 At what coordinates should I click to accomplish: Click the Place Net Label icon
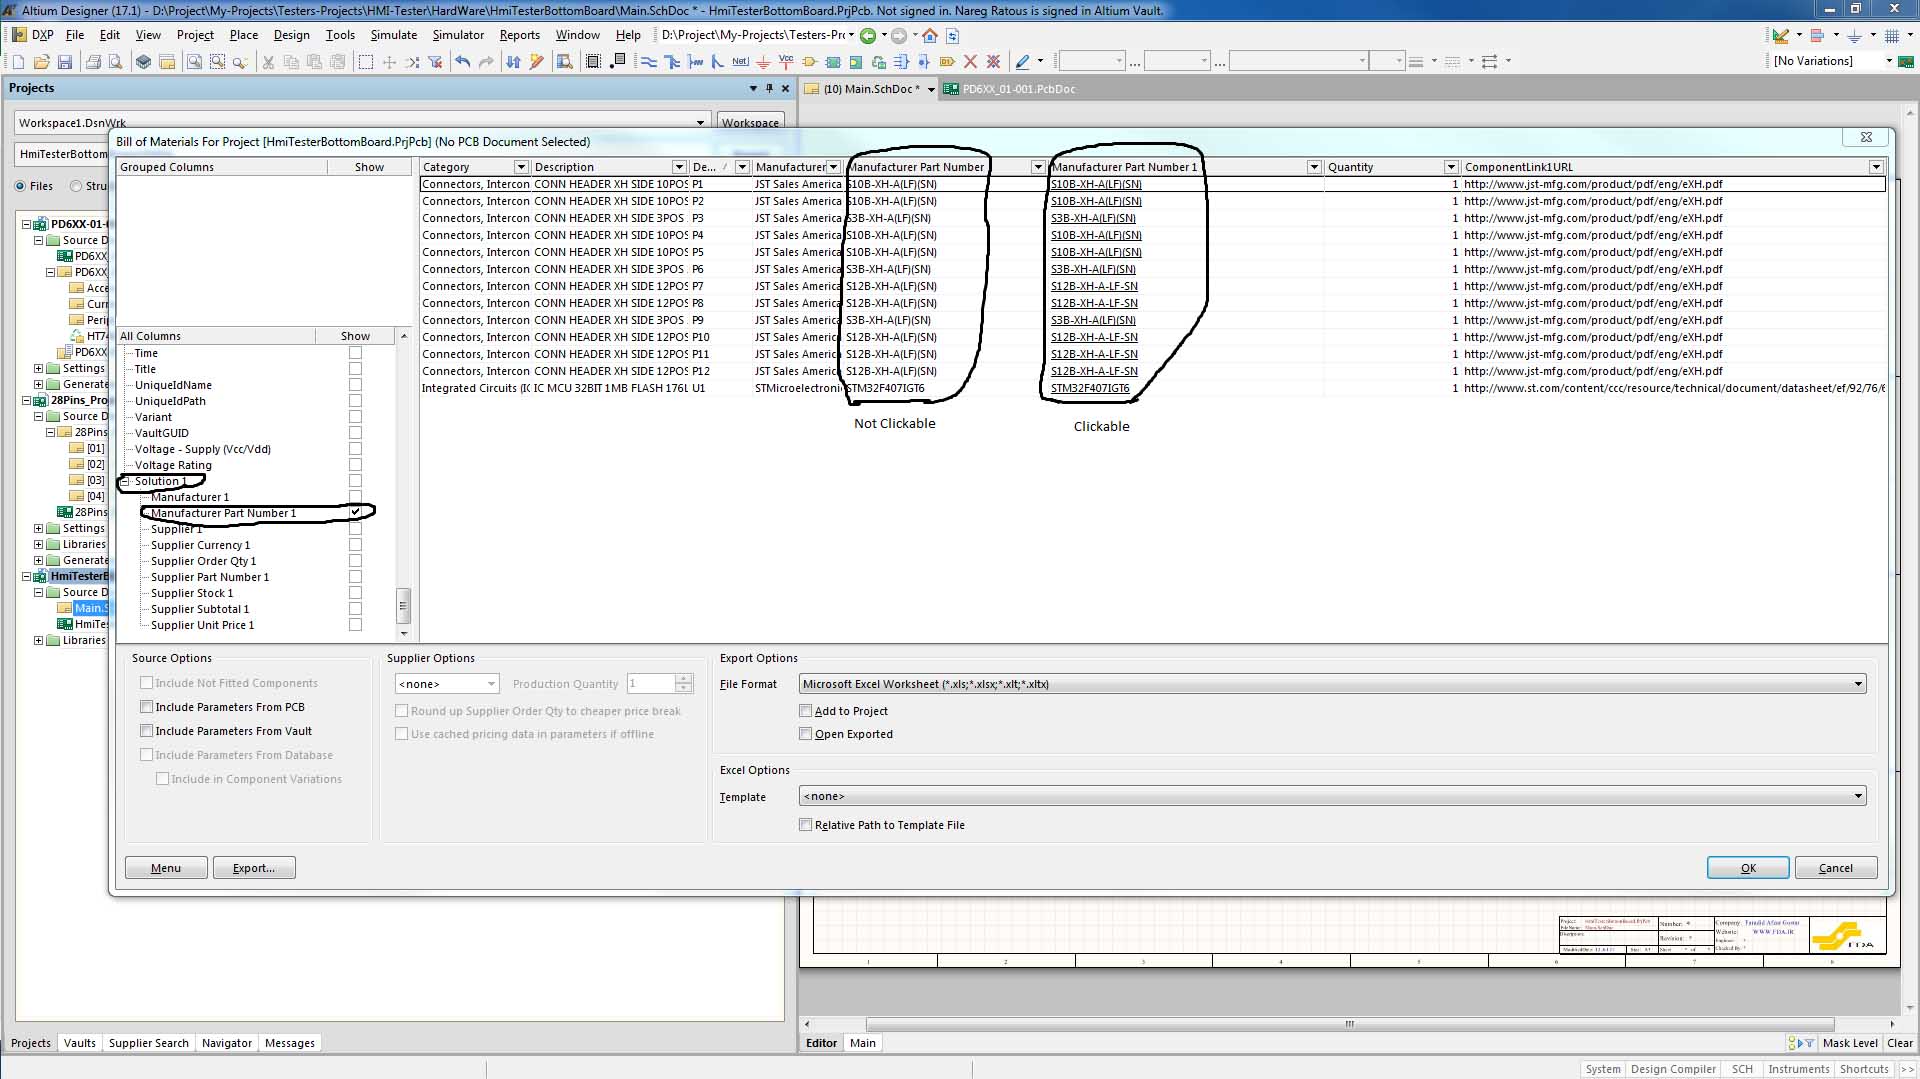coord(740,62)
